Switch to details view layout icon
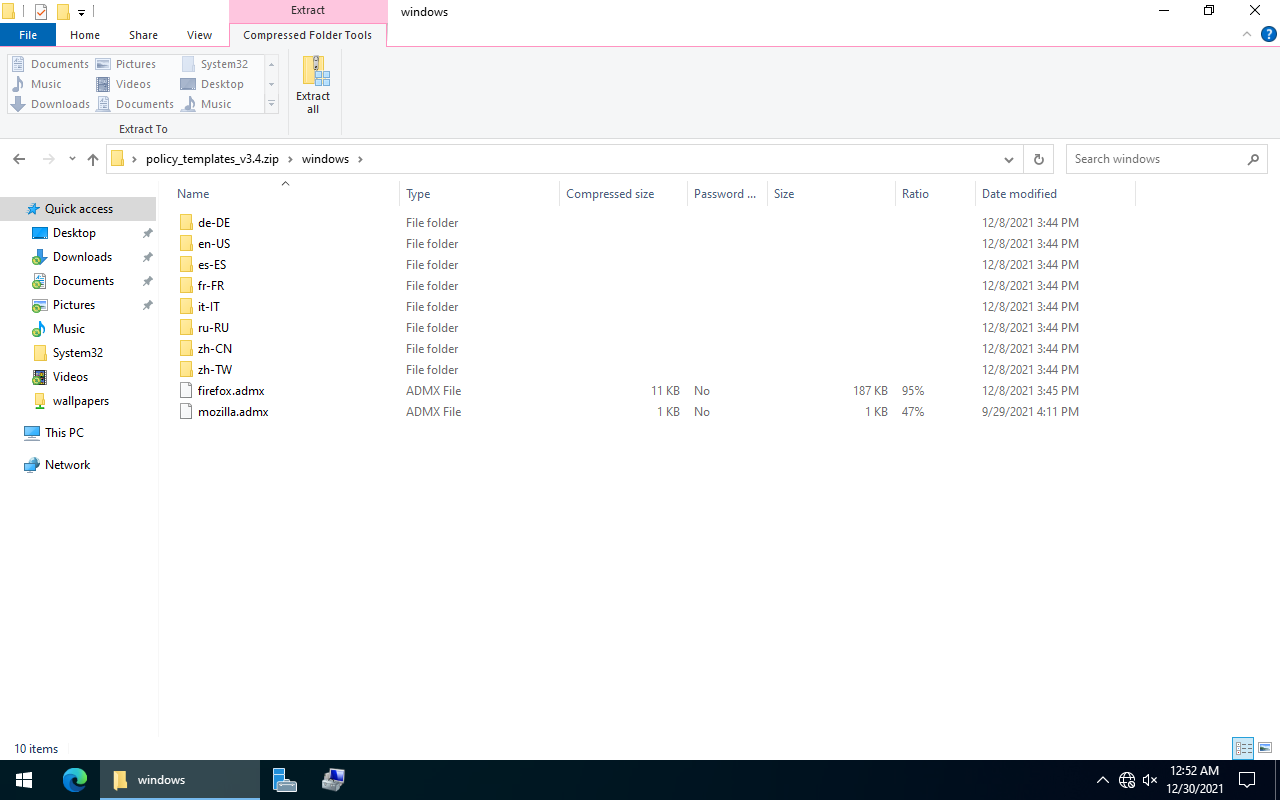 pyautogui.click(x=1243, y=748)
